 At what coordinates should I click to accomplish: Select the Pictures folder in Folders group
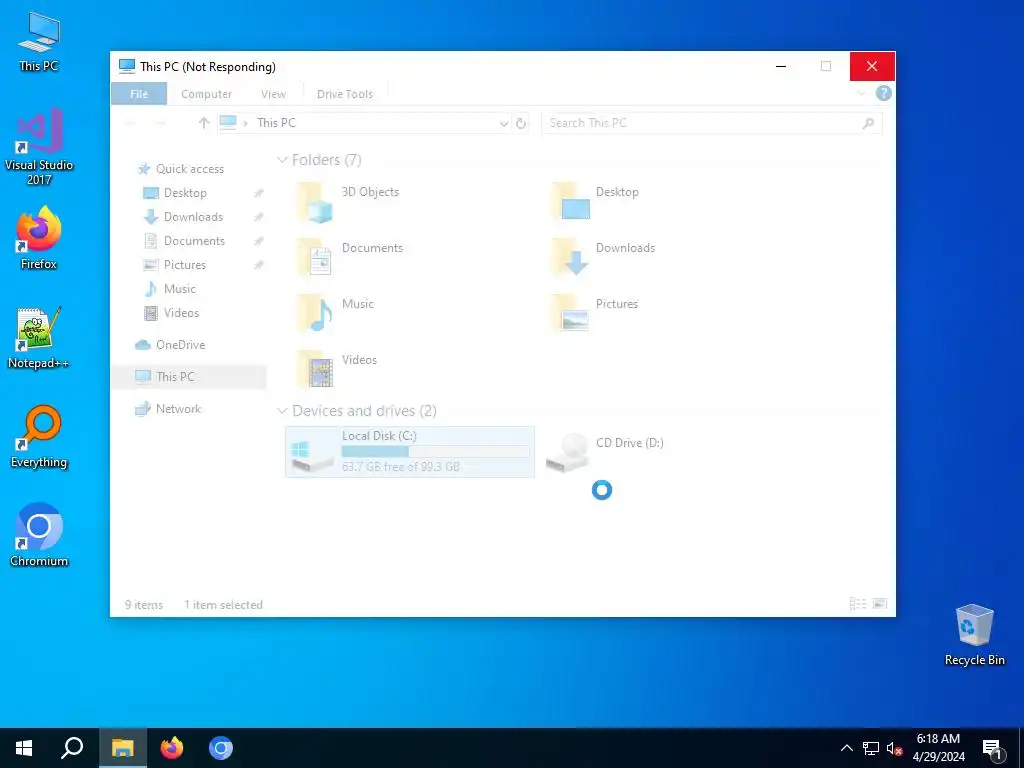[x=594, y=315]
